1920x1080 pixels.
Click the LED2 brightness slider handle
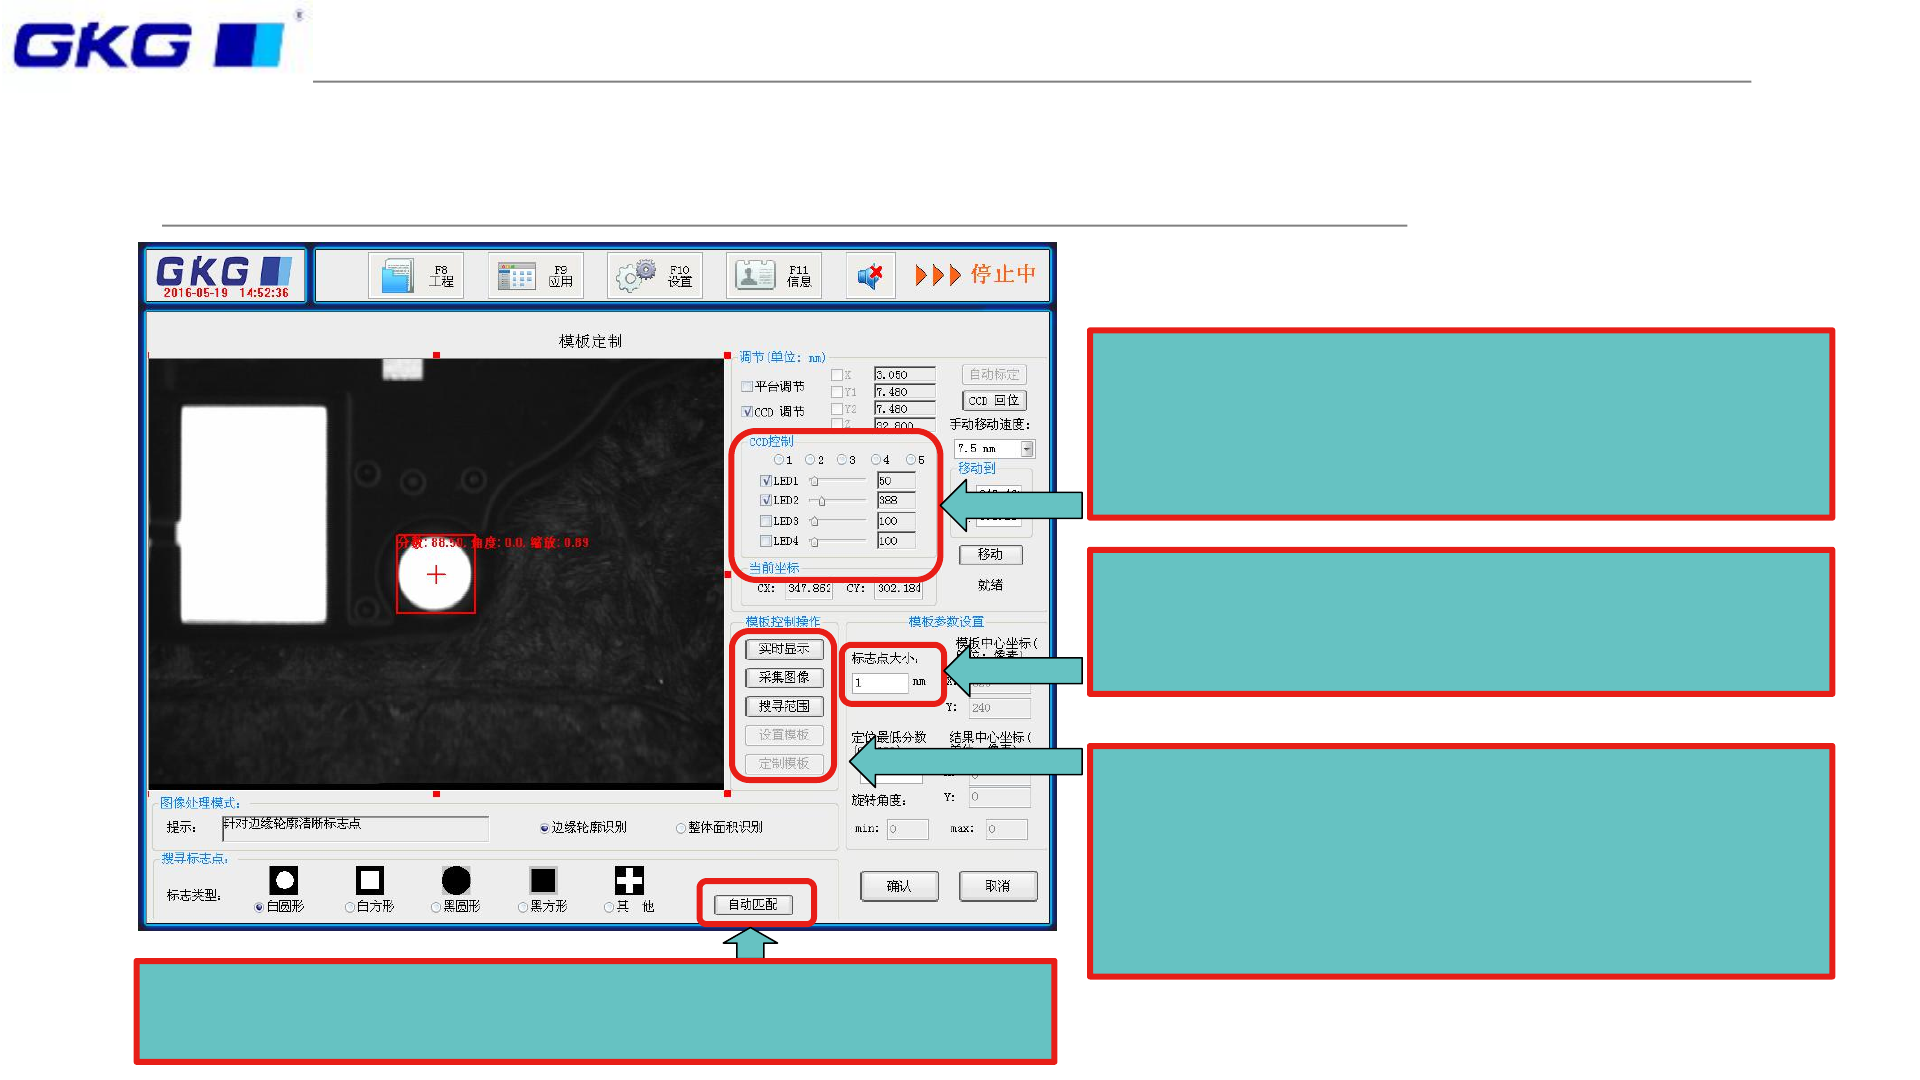(822, 501)
